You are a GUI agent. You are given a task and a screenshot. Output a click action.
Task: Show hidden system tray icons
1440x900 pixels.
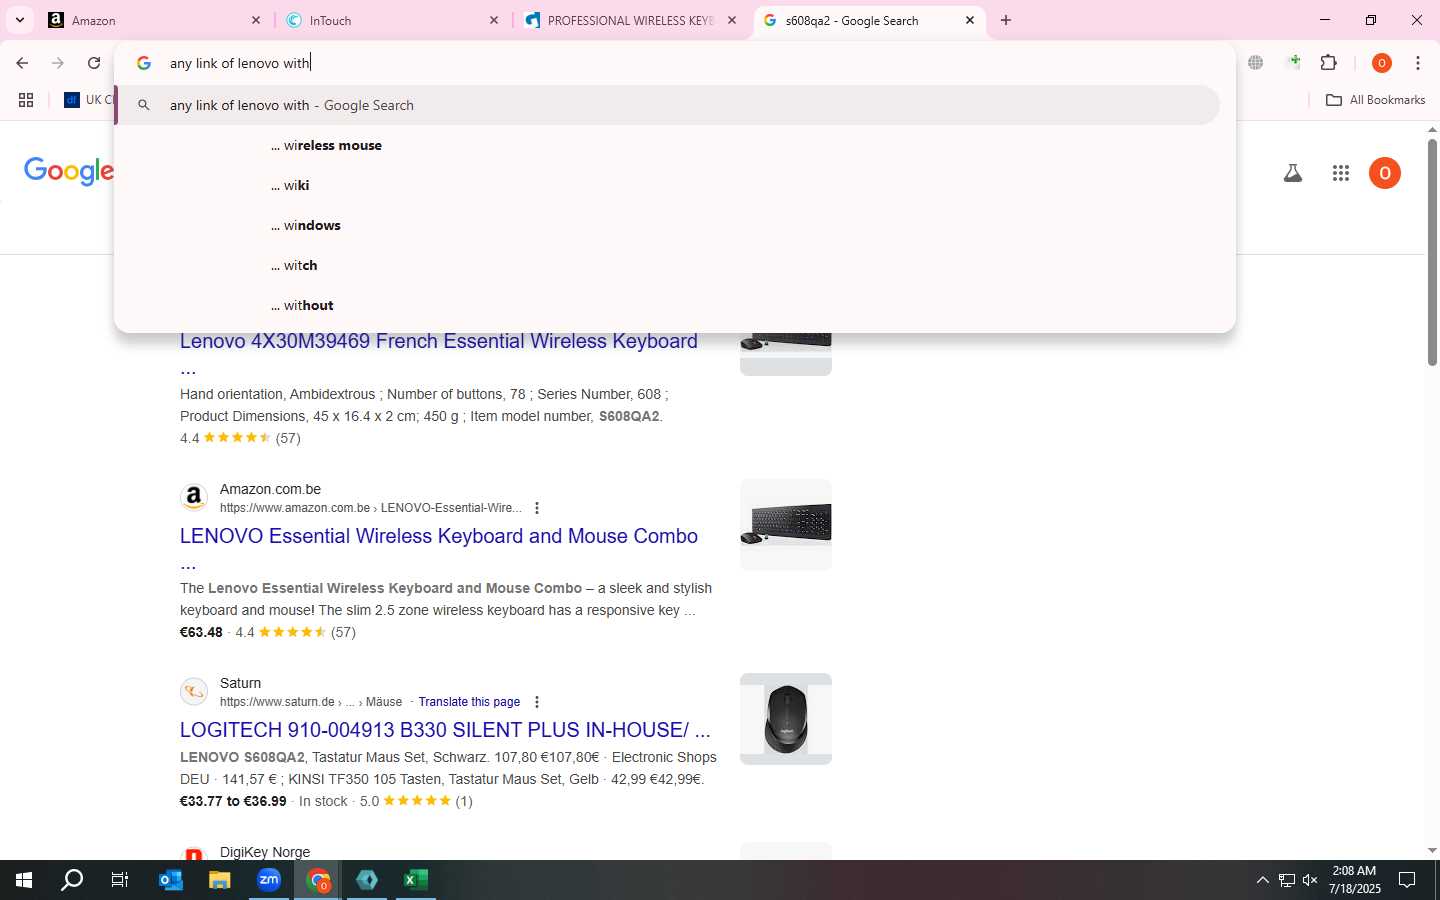(x=1262, y=880)
